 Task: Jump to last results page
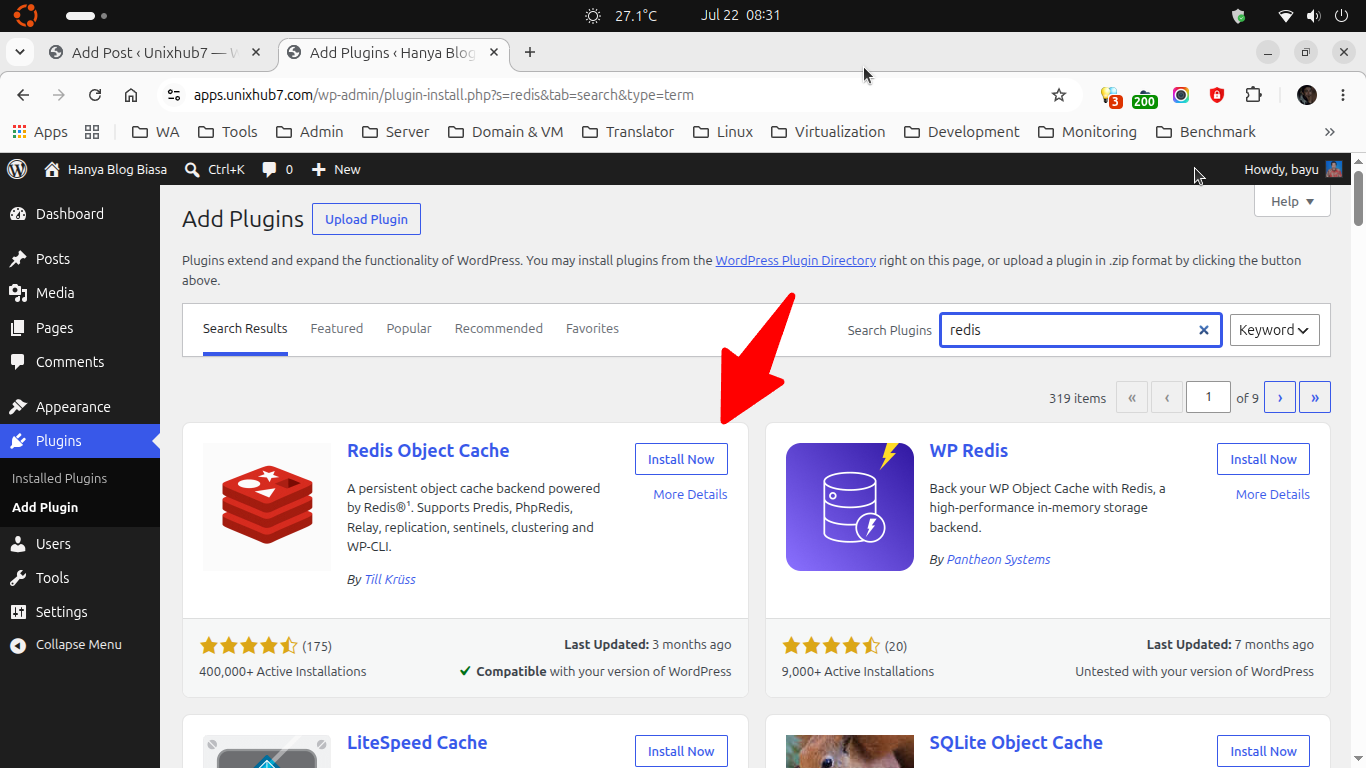[x=1315, y=397]
